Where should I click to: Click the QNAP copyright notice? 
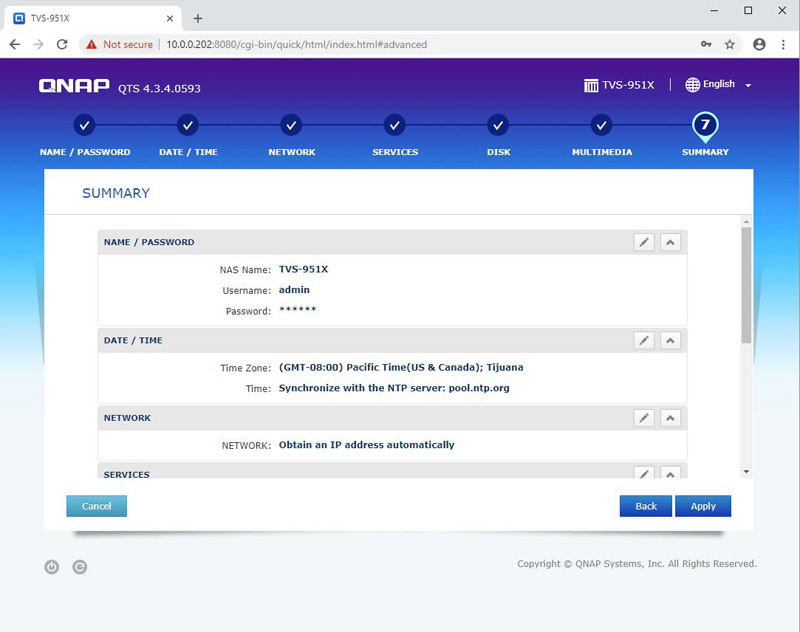coord(637,564)
